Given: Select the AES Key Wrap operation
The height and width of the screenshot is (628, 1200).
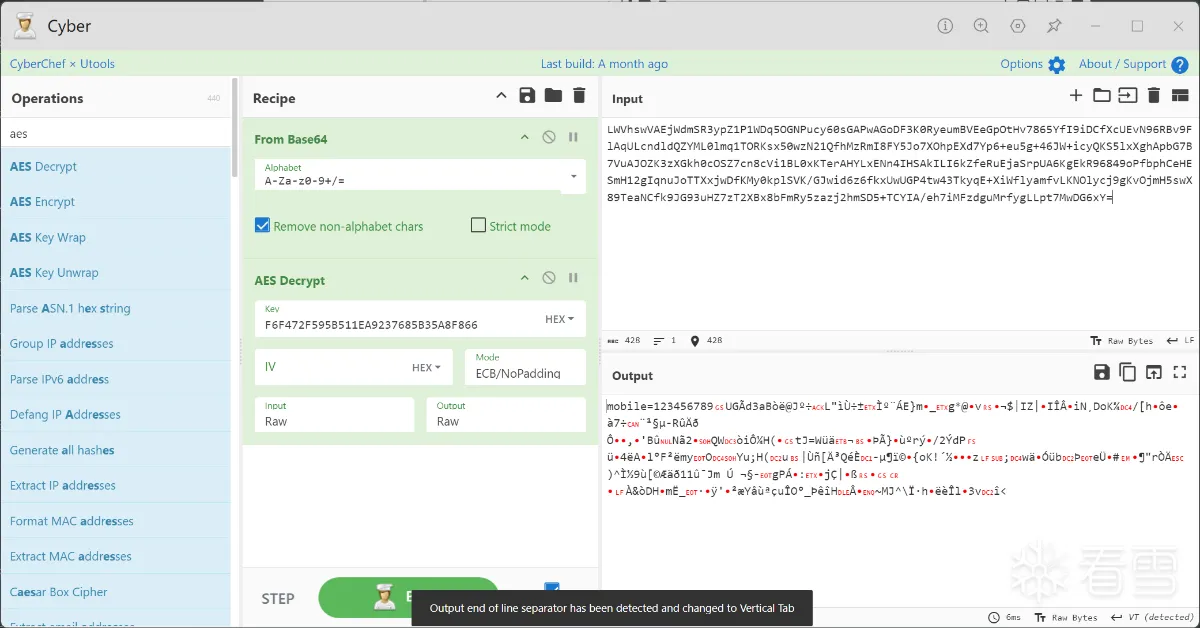Looking at the screenshot, I should pos(115,238).
